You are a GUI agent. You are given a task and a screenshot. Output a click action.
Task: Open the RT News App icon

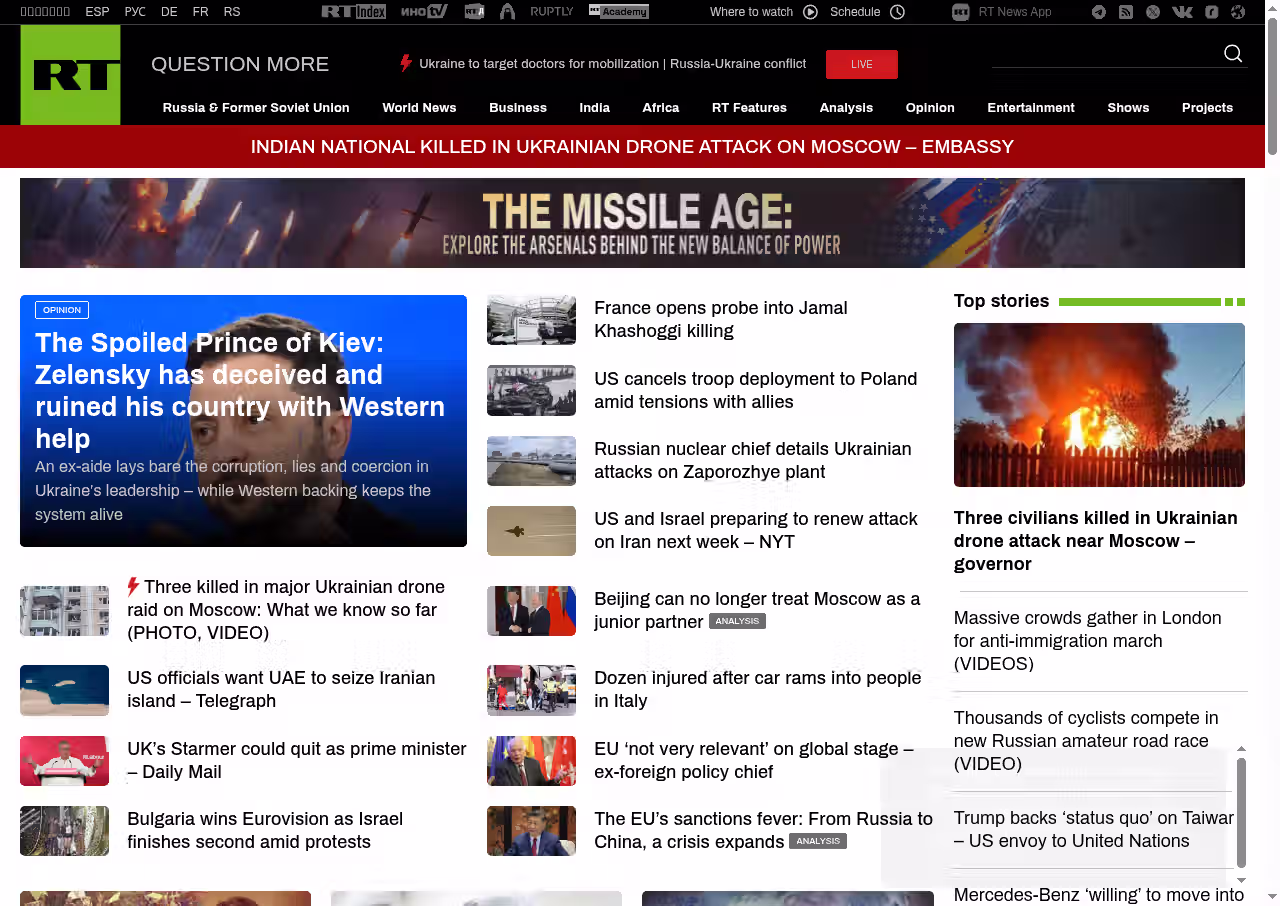(961, 12)
